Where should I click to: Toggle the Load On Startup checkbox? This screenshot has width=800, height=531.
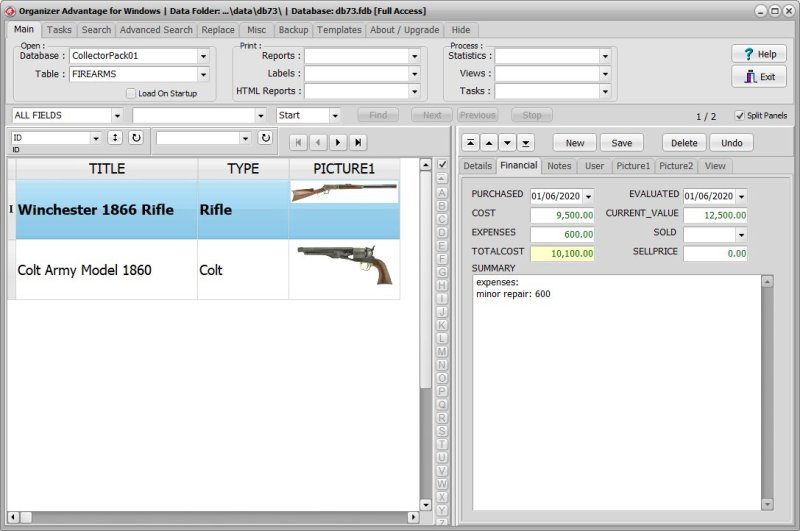131,93
